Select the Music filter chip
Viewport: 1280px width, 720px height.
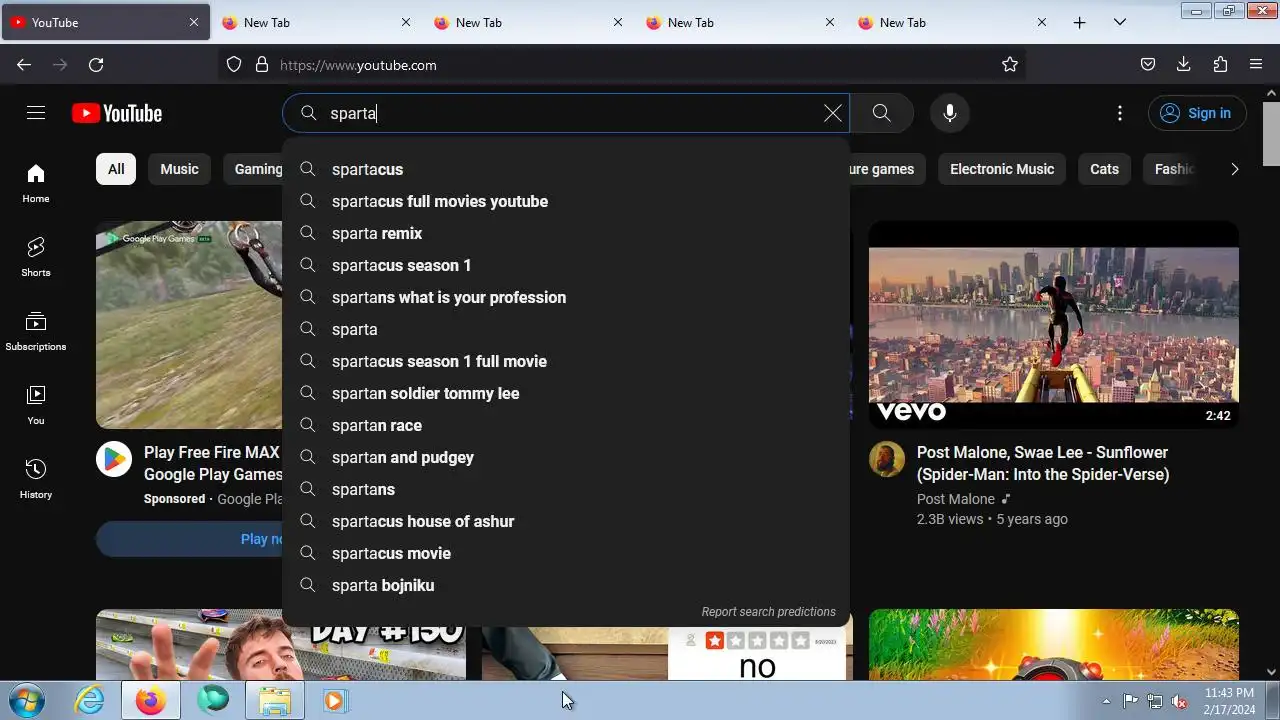click(180, 169)
